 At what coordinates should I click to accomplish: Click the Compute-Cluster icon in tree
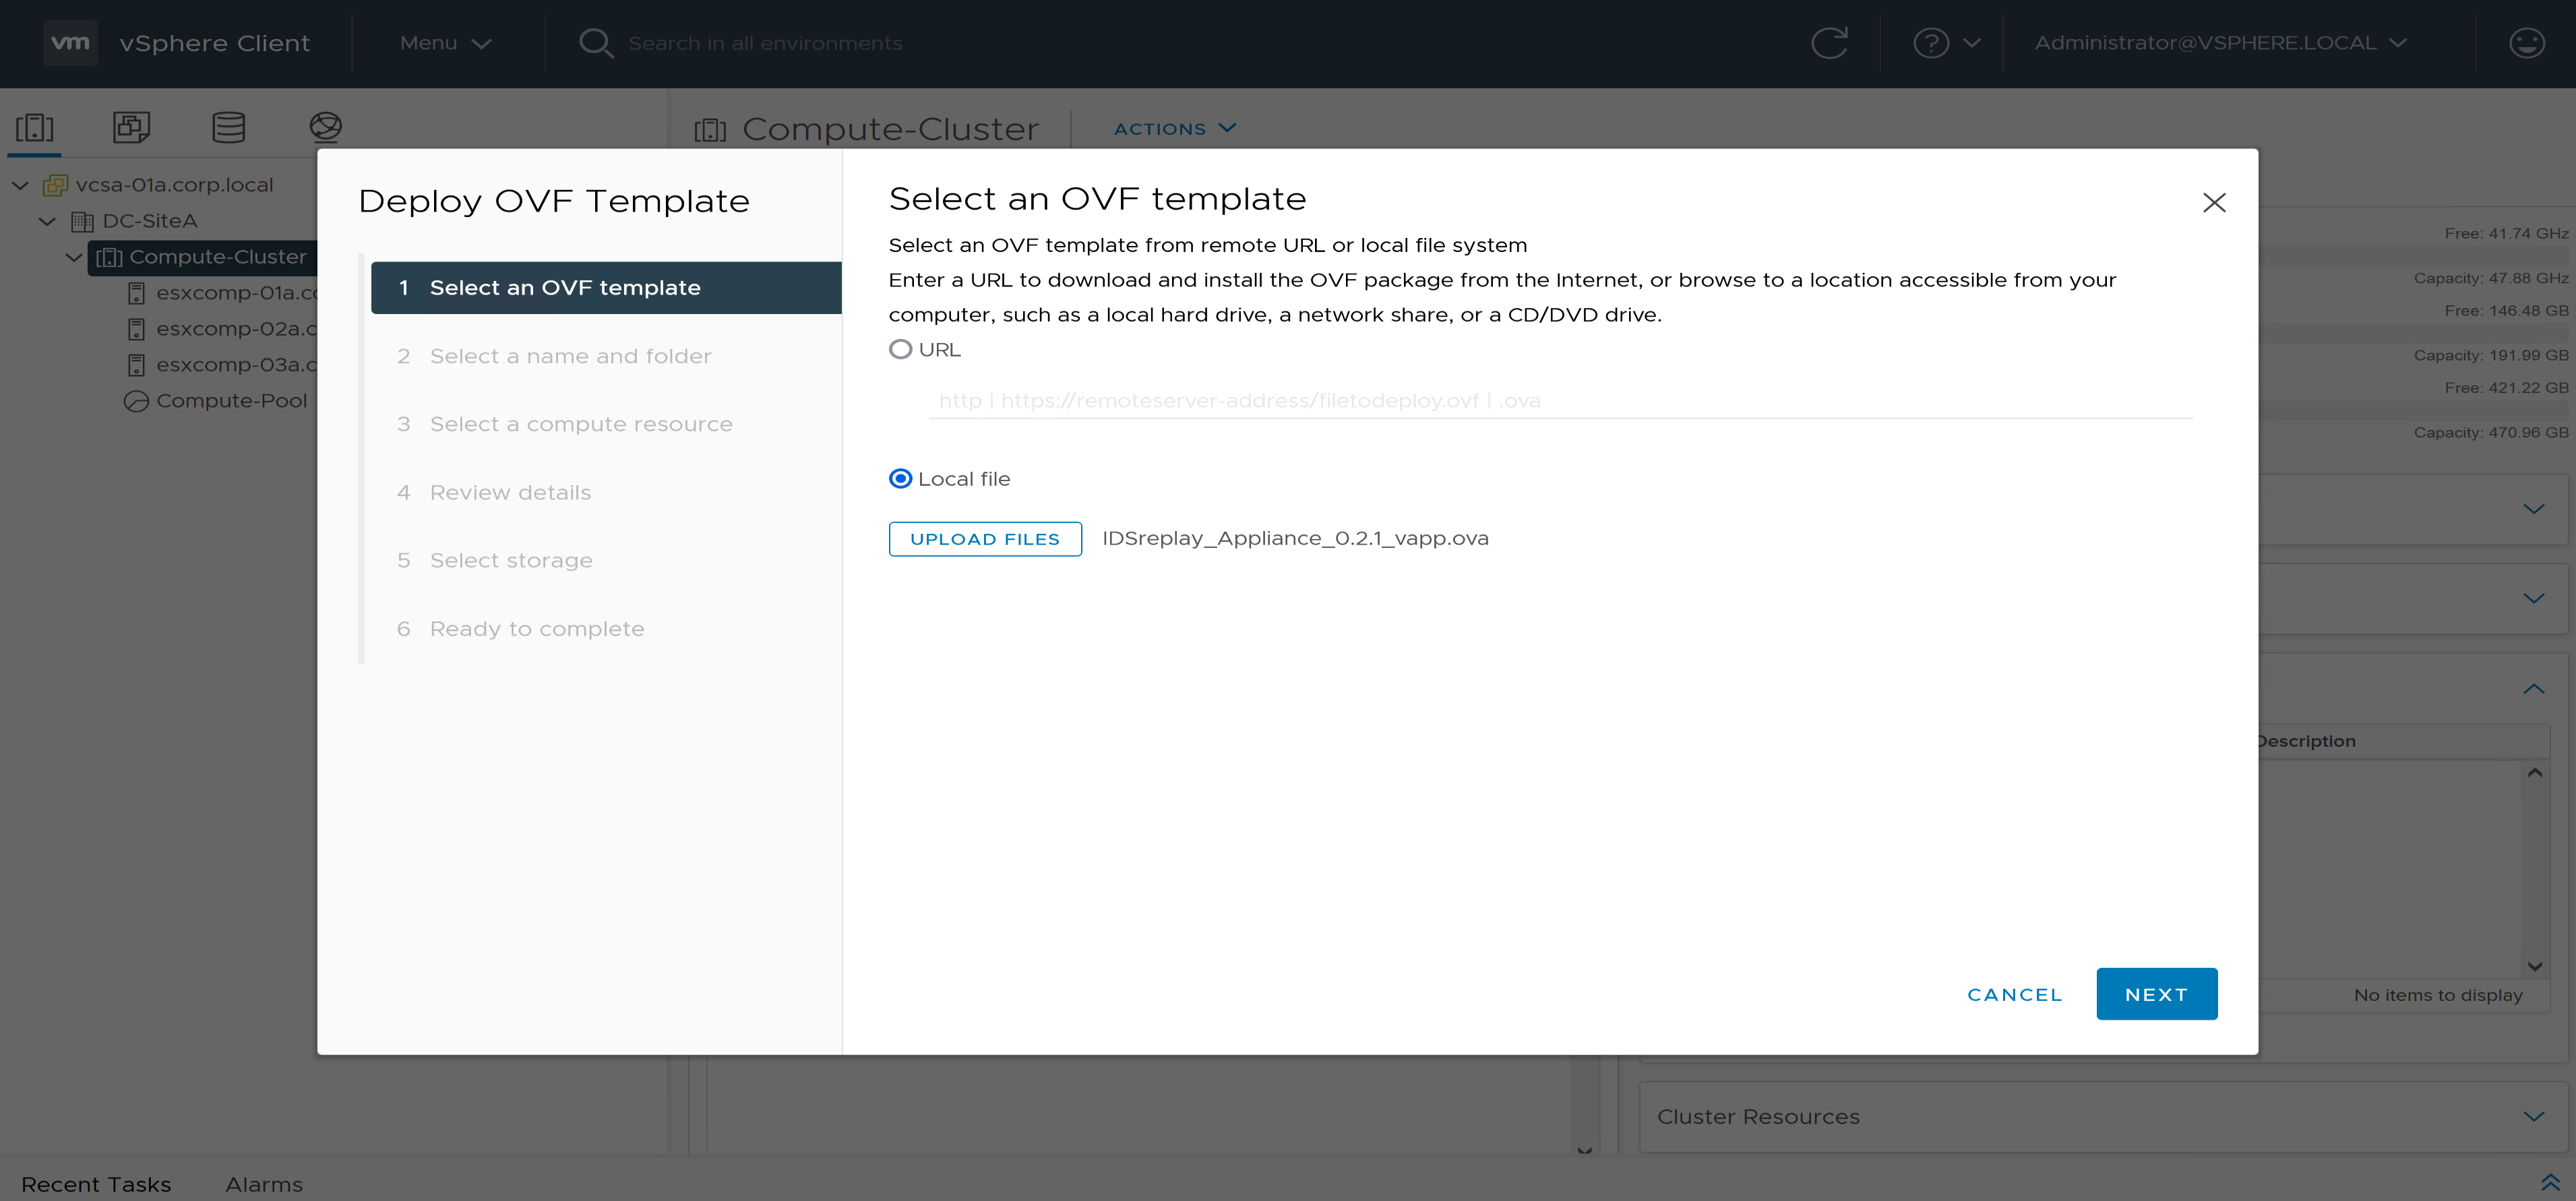click(109, 257)
